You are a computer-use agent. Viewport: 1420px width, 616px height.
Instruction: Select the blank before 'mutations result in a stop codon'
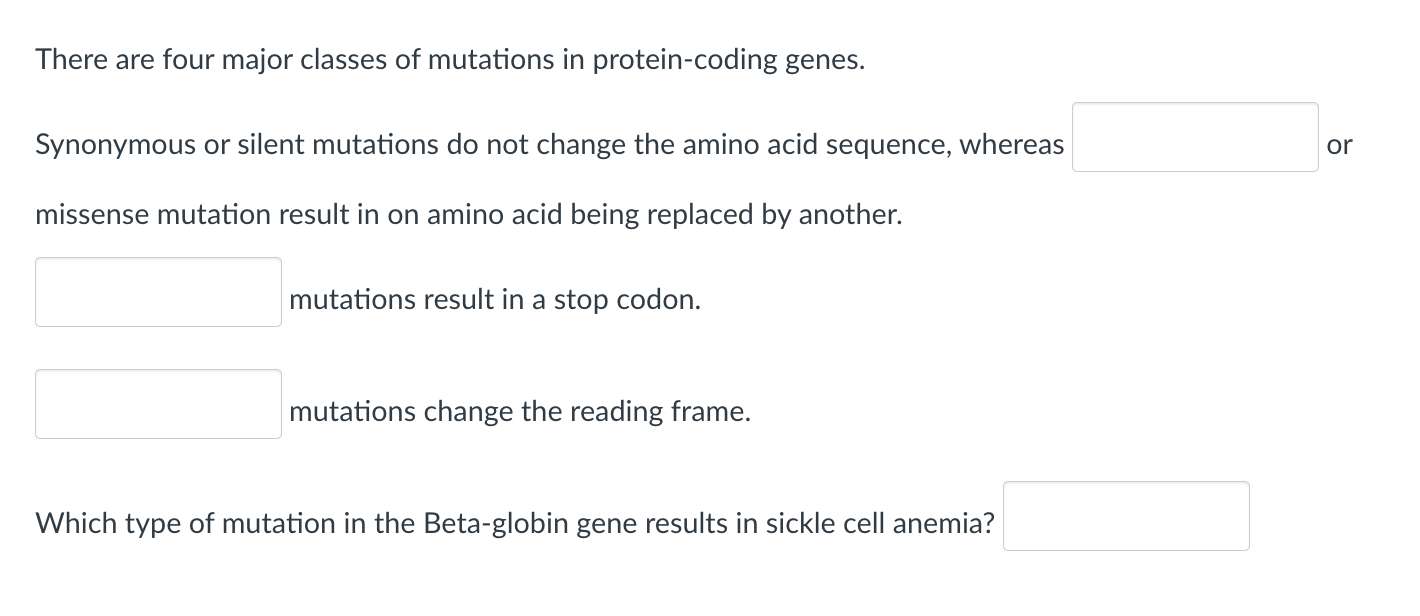(158, 292)
